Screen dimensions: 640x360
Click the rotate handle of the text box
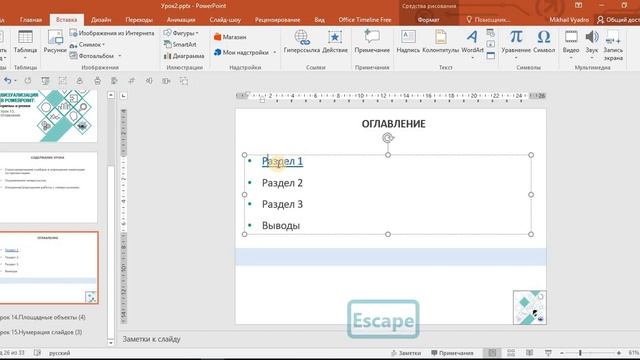coord(388,138)
